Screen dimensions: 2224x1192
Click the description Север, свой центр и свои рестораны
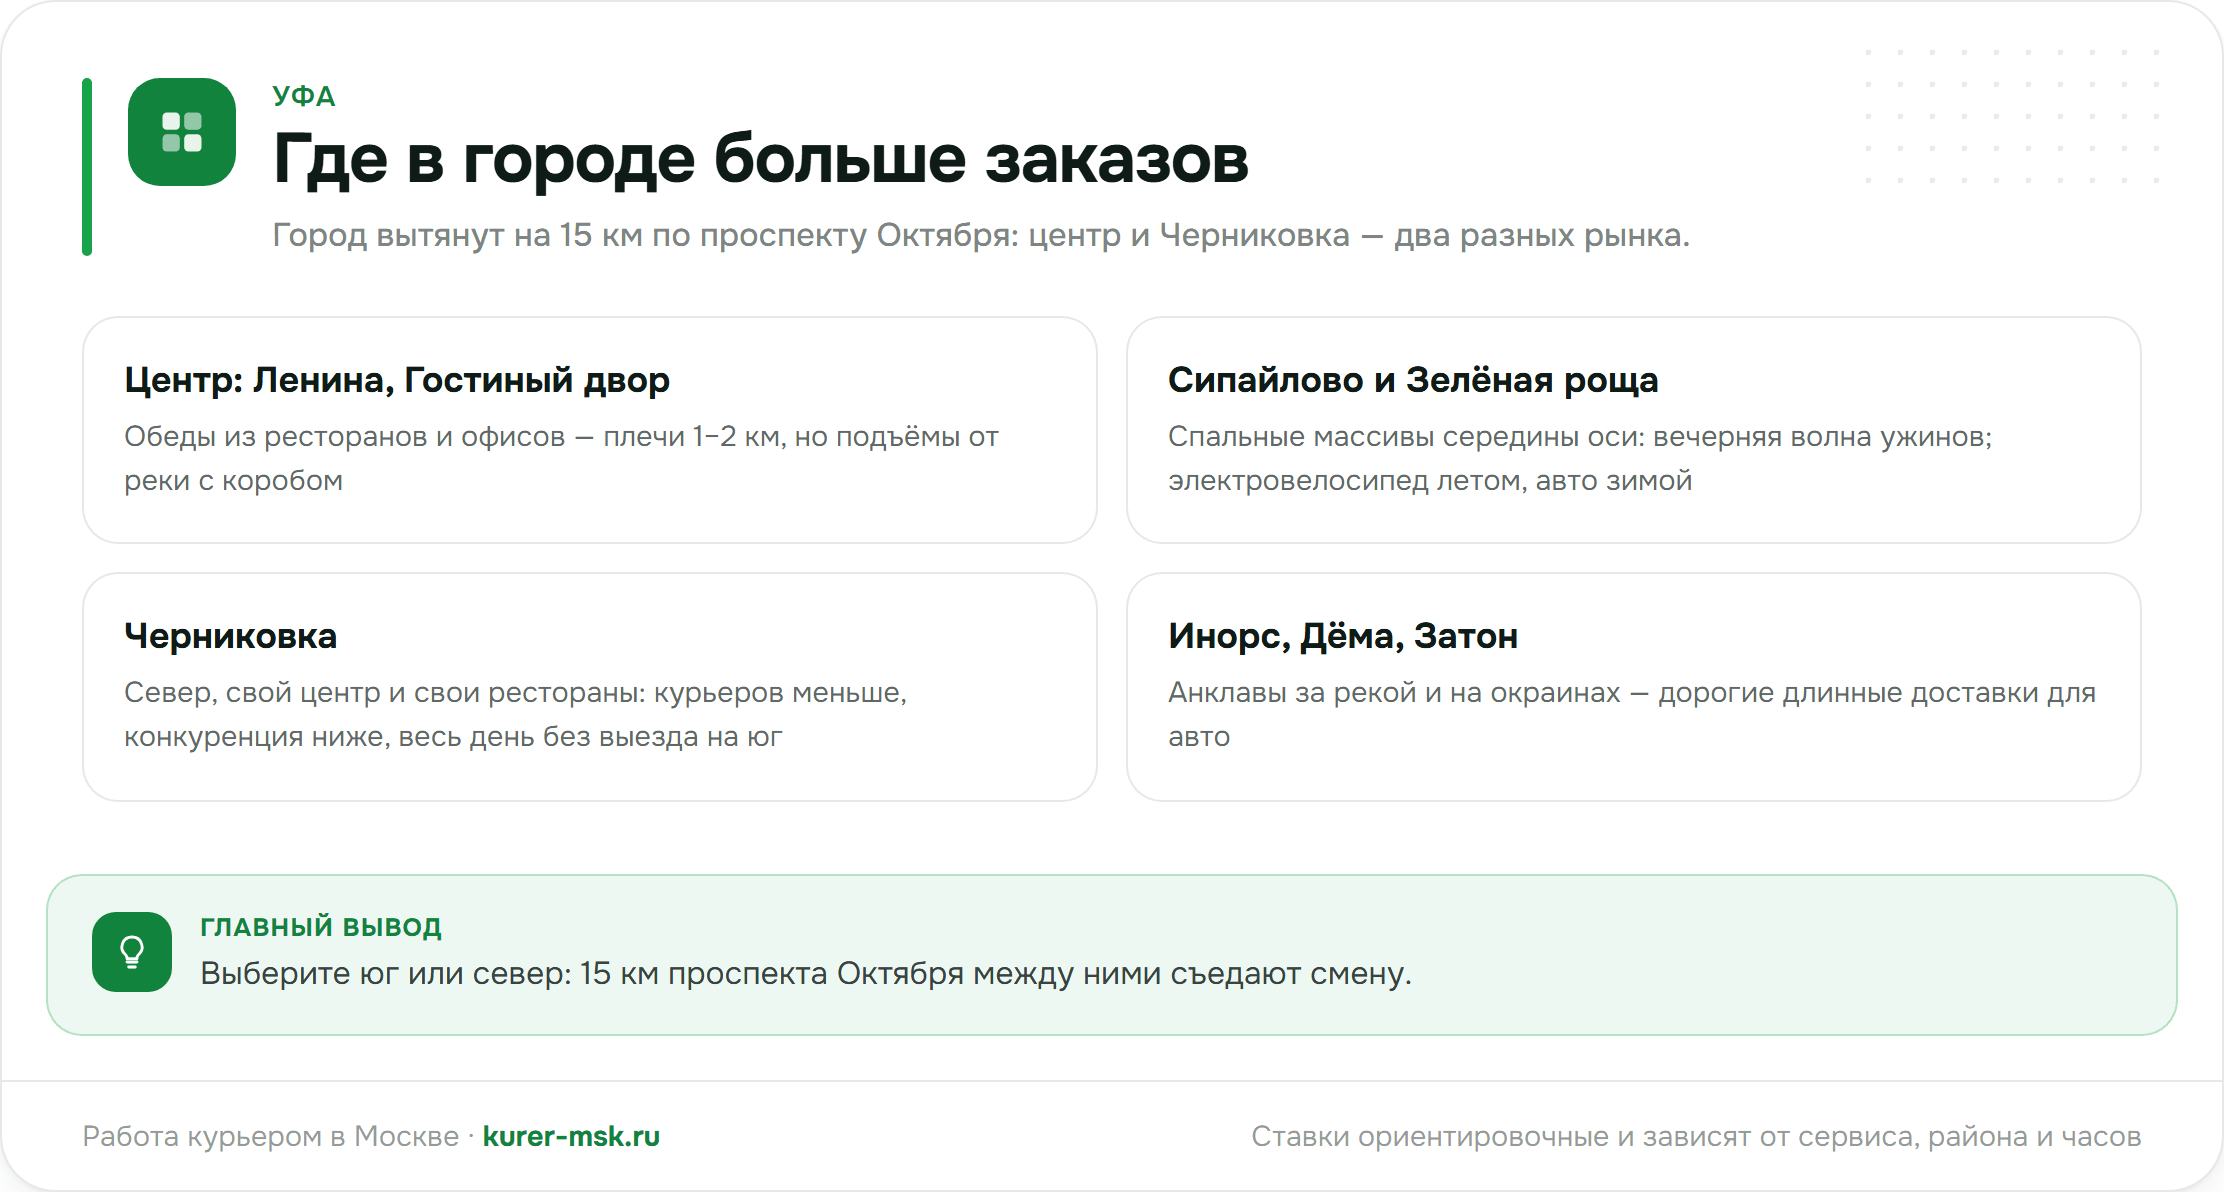pos(515,714)
